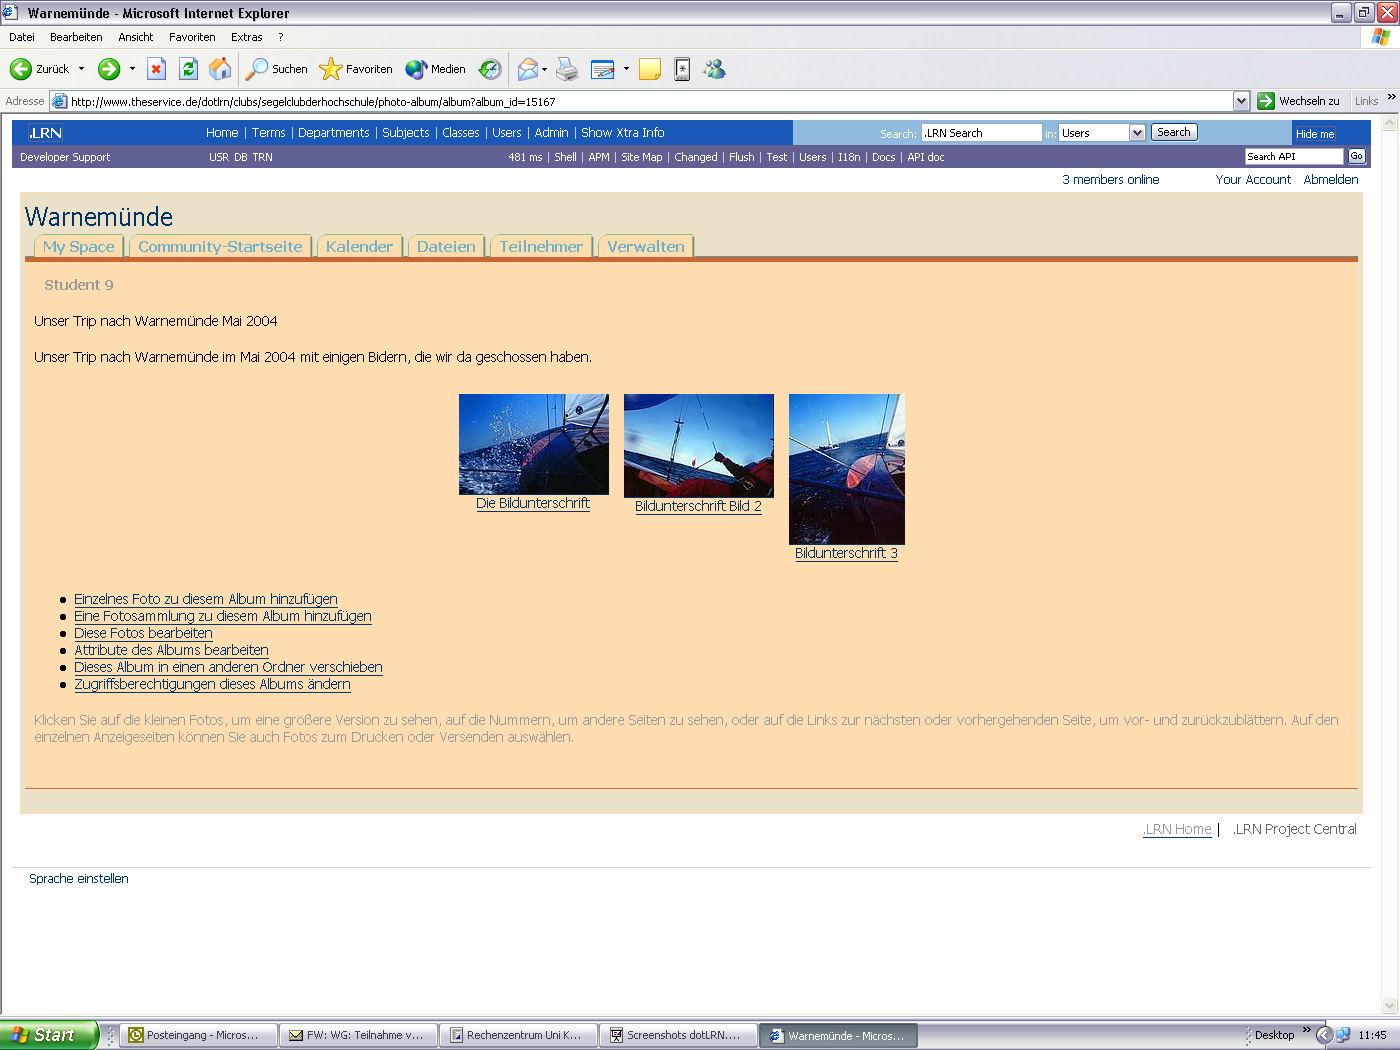Stop page loading with the red X icon
1400x1050 pixels.
pyautogui.click(x=157, y=69)
